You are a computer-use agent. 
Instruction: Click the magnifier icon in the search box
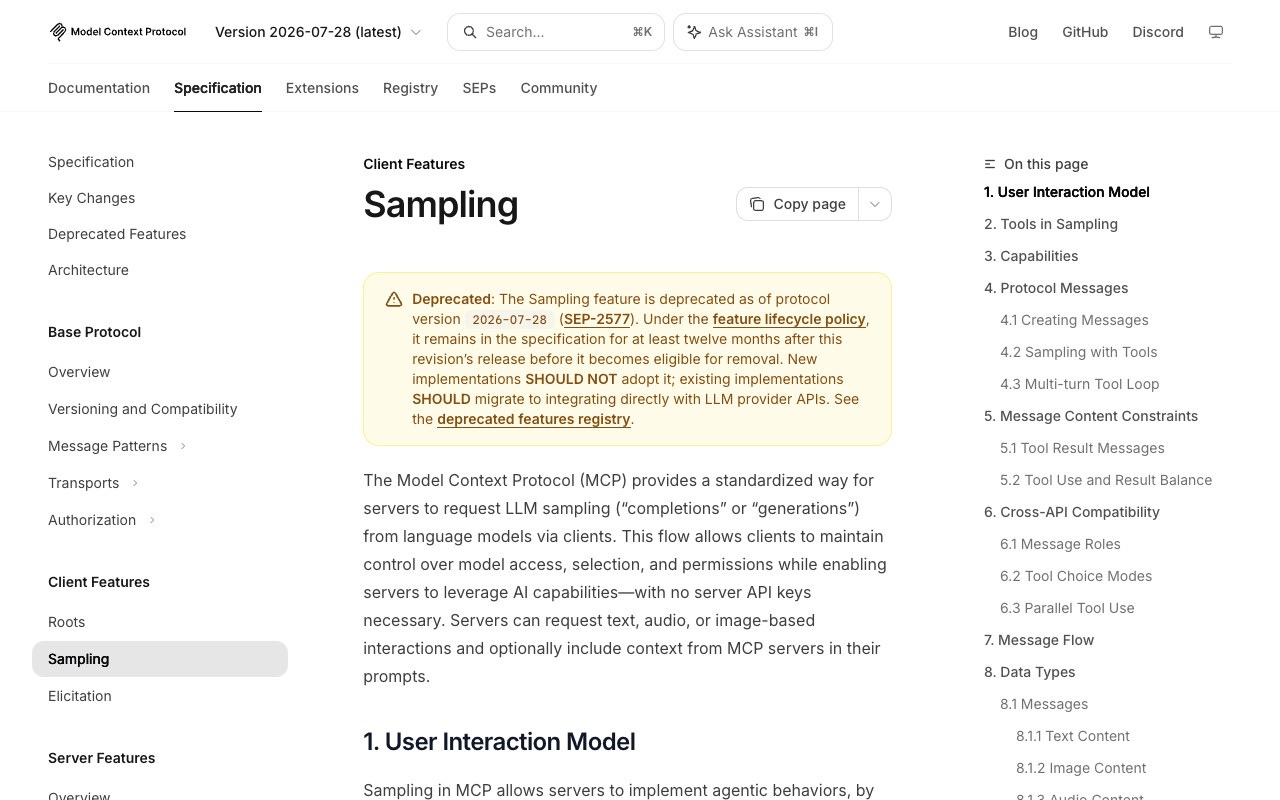point(469,32)
